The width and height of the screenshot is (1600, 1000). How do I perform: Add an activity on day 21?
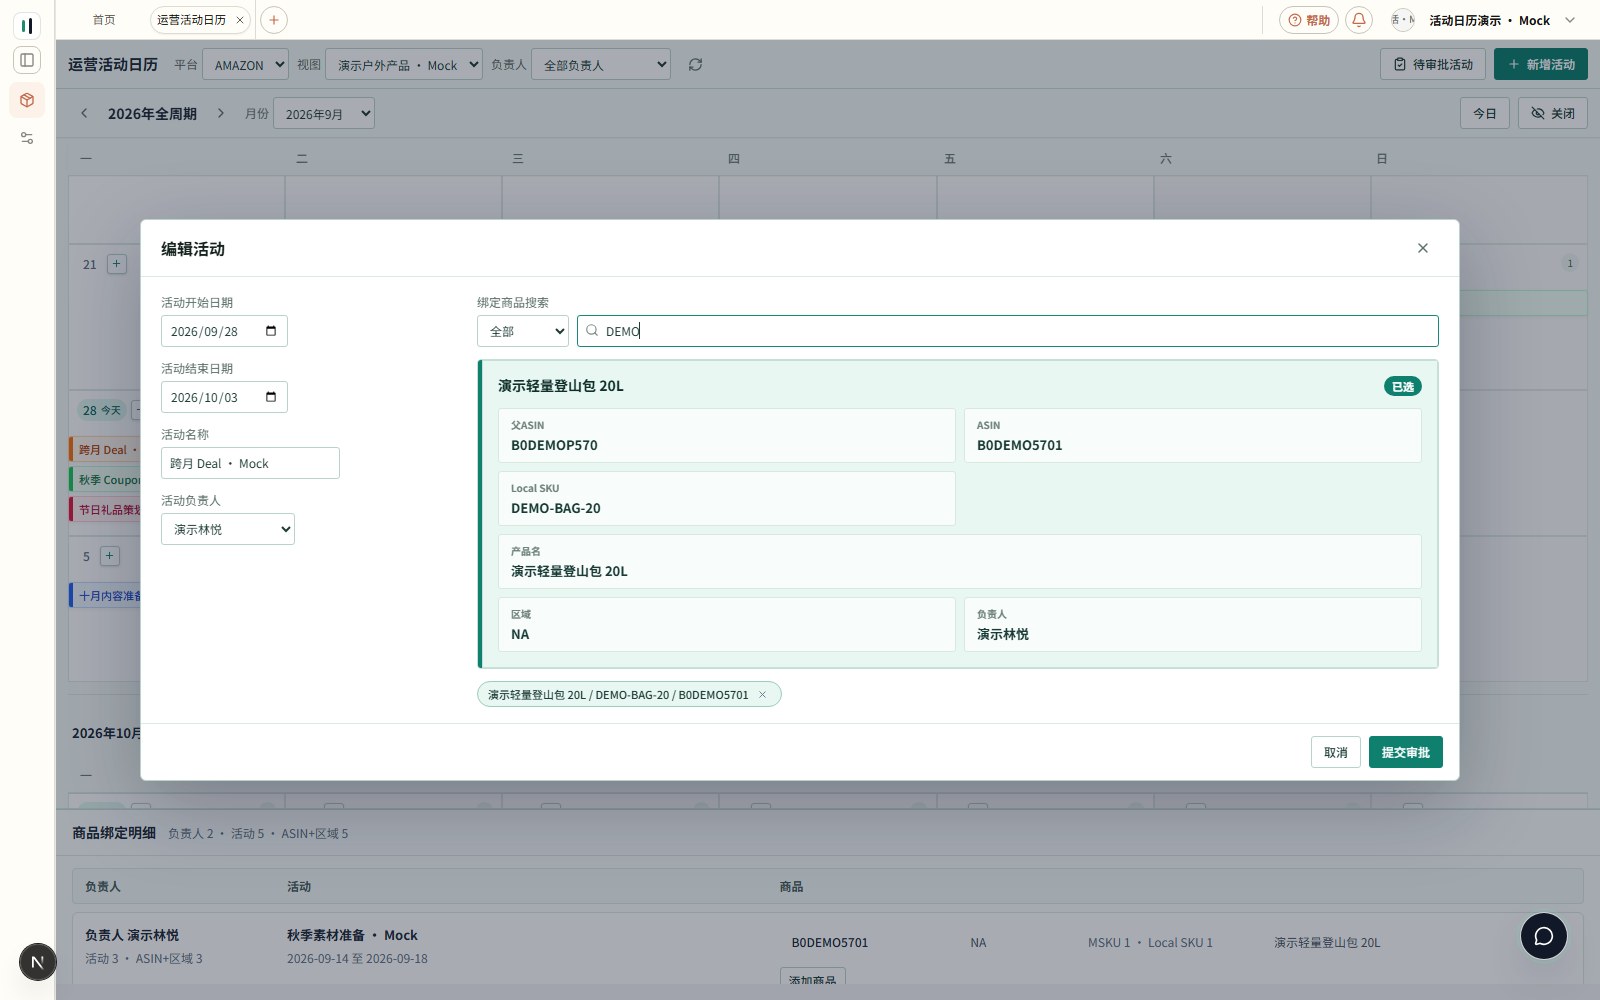point(116,264)
